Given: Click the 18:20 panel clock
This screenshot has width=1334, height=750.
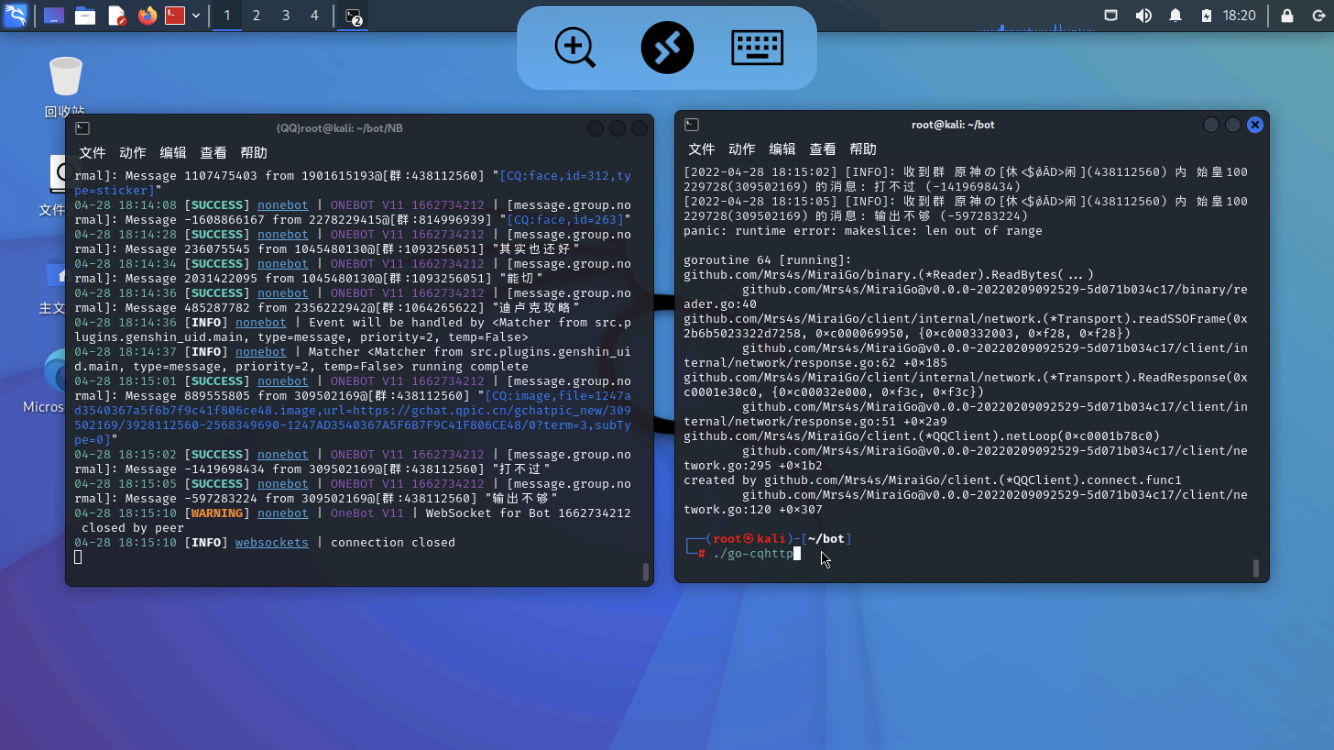Looking at the screenshot, I should point(1239,16).
